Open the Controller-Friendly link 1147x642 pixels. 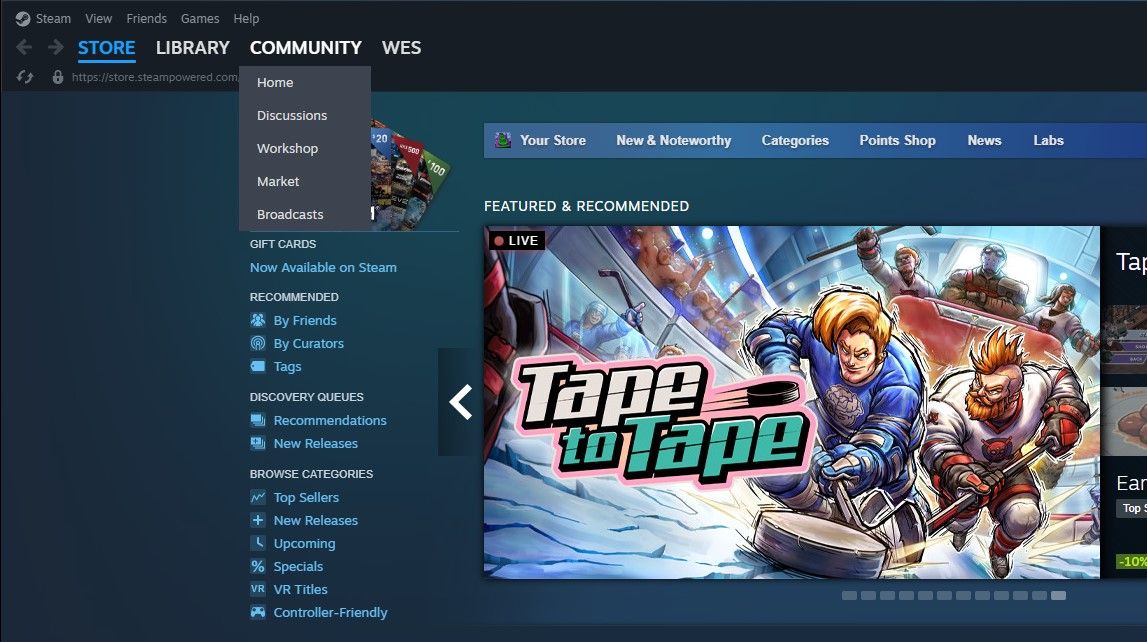coord(331,613)
